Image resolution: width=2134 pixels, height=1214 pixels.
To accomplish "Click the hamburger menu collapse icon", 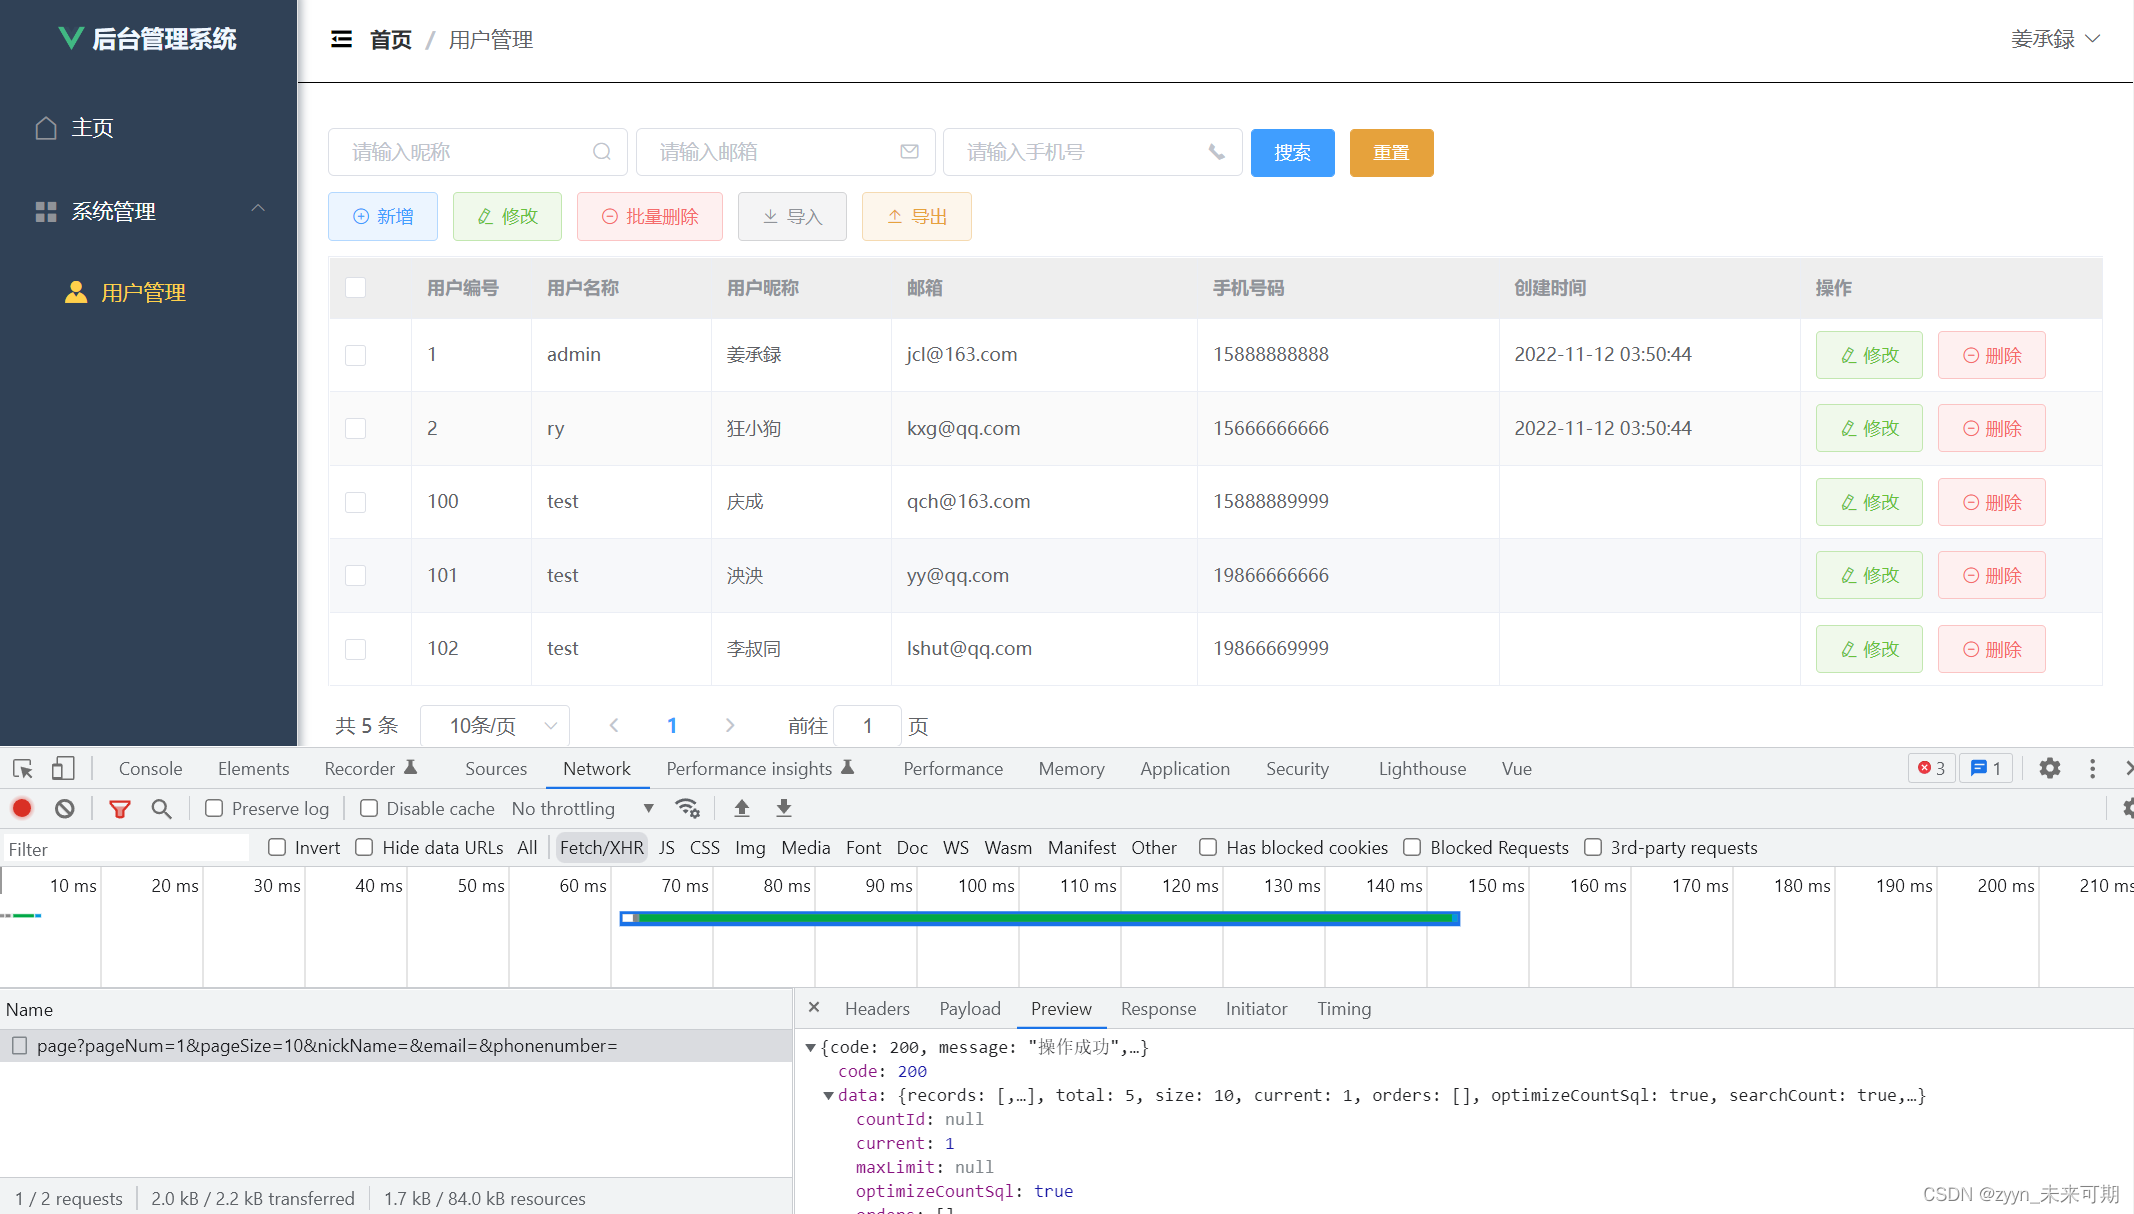I will point(341,39).
